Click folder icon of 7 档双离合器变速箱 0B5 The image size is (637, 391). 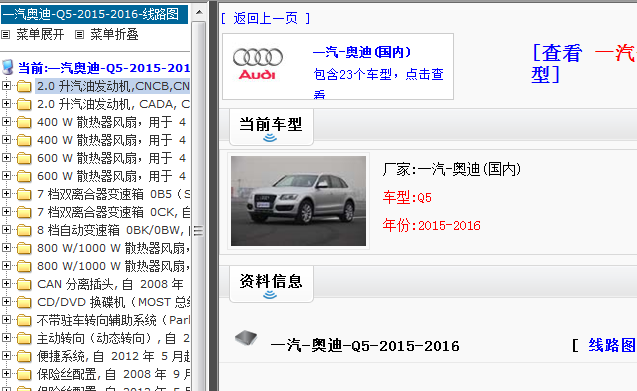point(24,194)
